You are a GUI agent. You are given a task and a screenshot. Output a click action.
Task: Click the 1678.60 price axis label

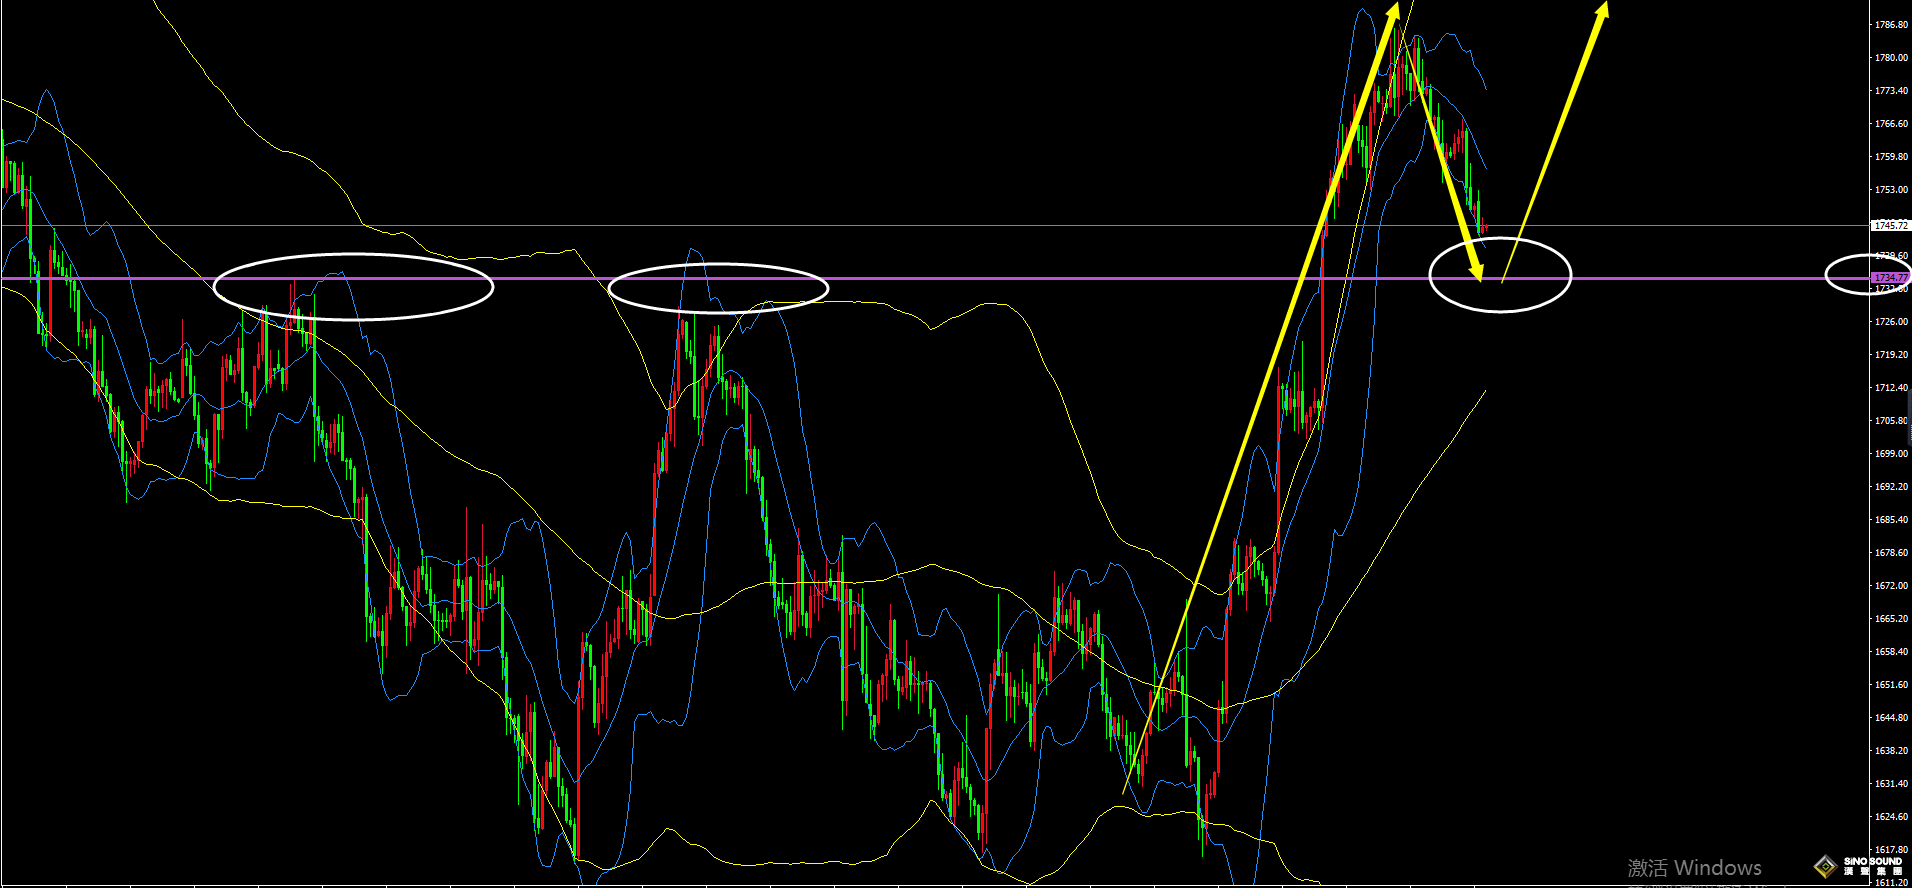[x=1891, y=552]
